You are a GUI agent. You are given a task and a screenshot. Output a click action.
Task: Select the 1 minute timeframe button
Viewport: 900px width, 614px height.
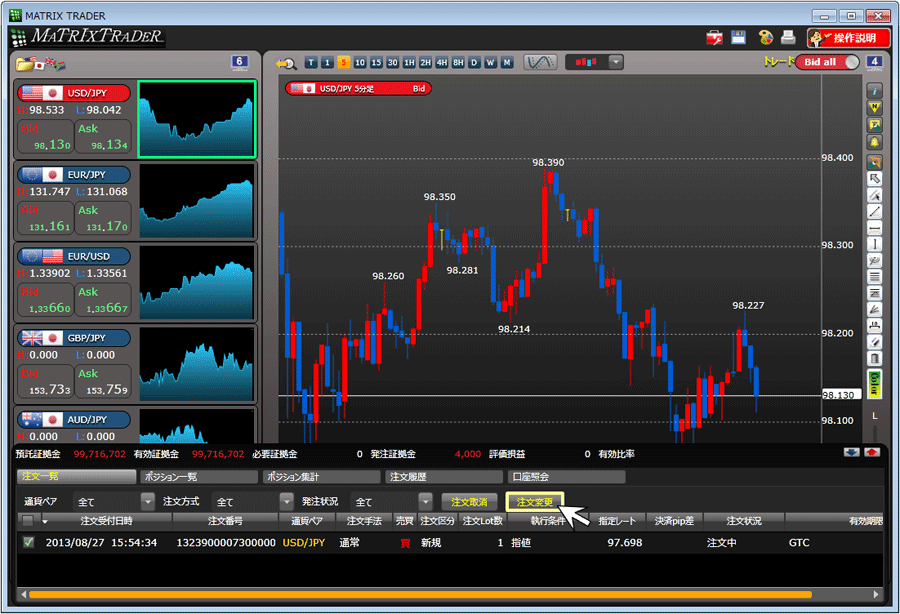pyautogui.click(x=327, y=63)
